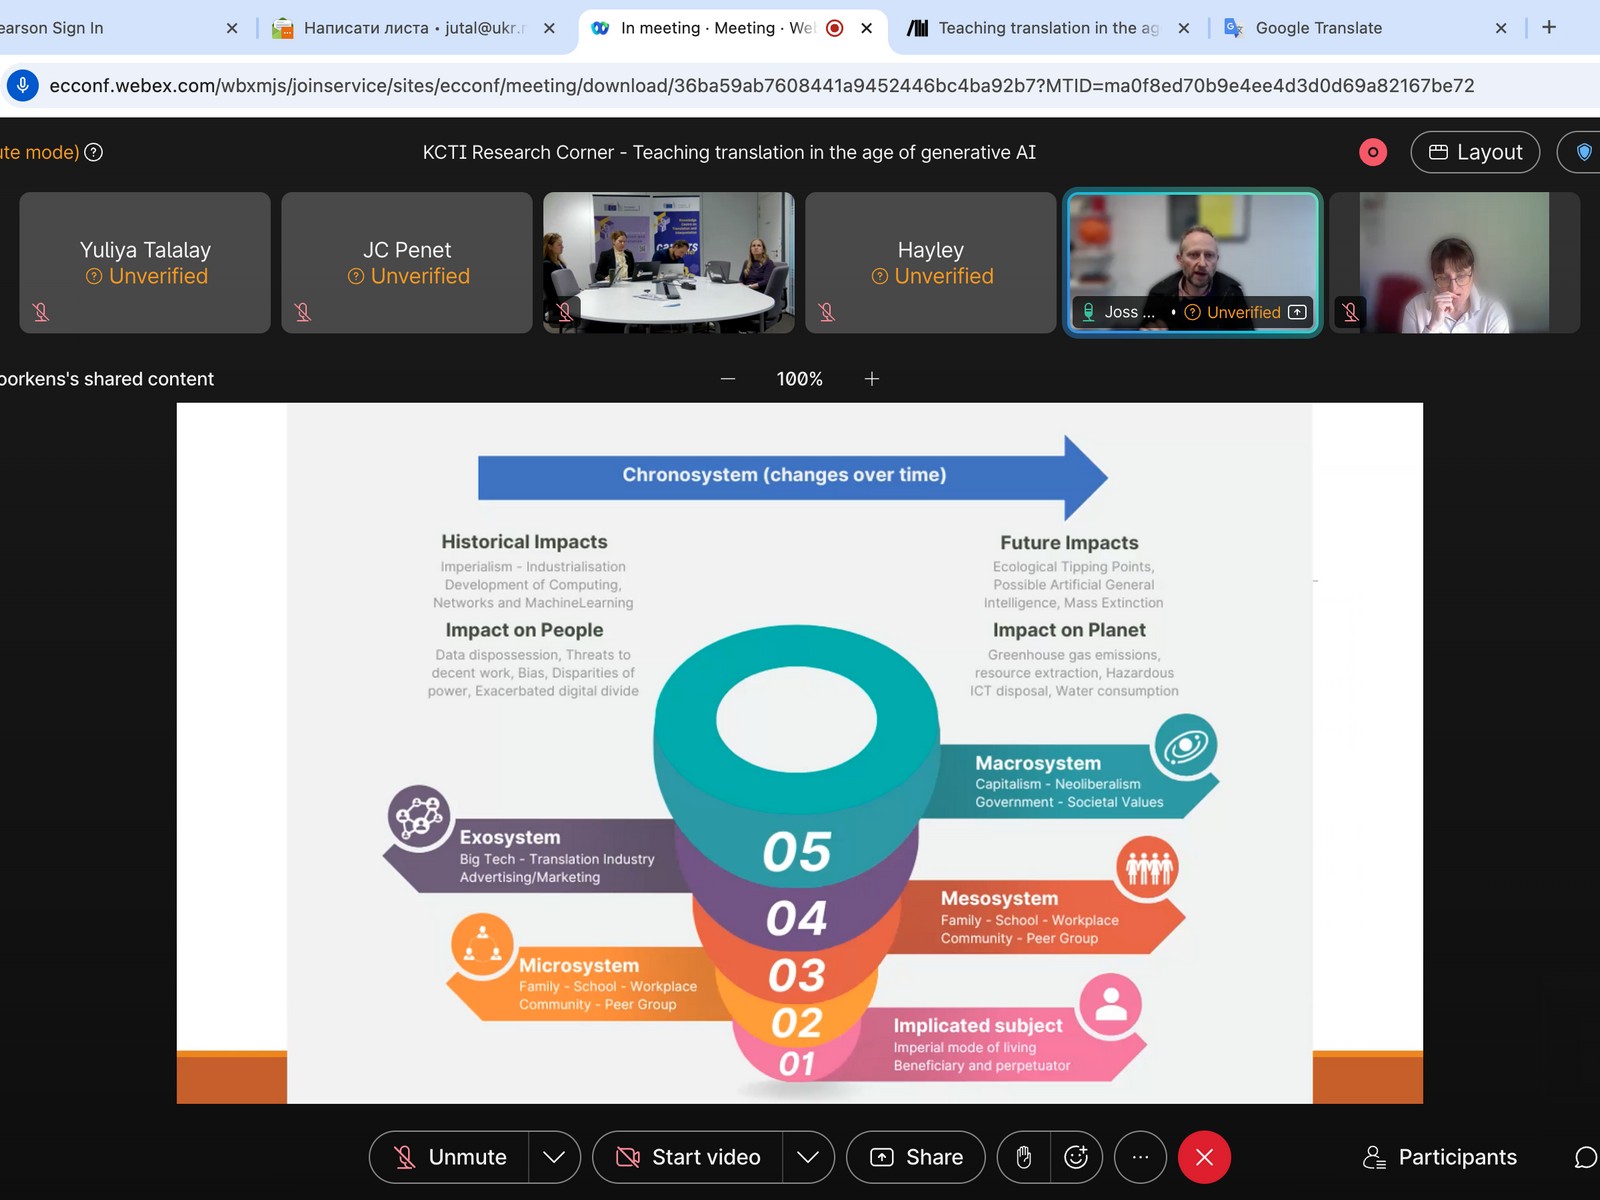The width and height of the screenshot is (1600, 1200).
Task: Open the Layout options menu
Action: 1475,152
